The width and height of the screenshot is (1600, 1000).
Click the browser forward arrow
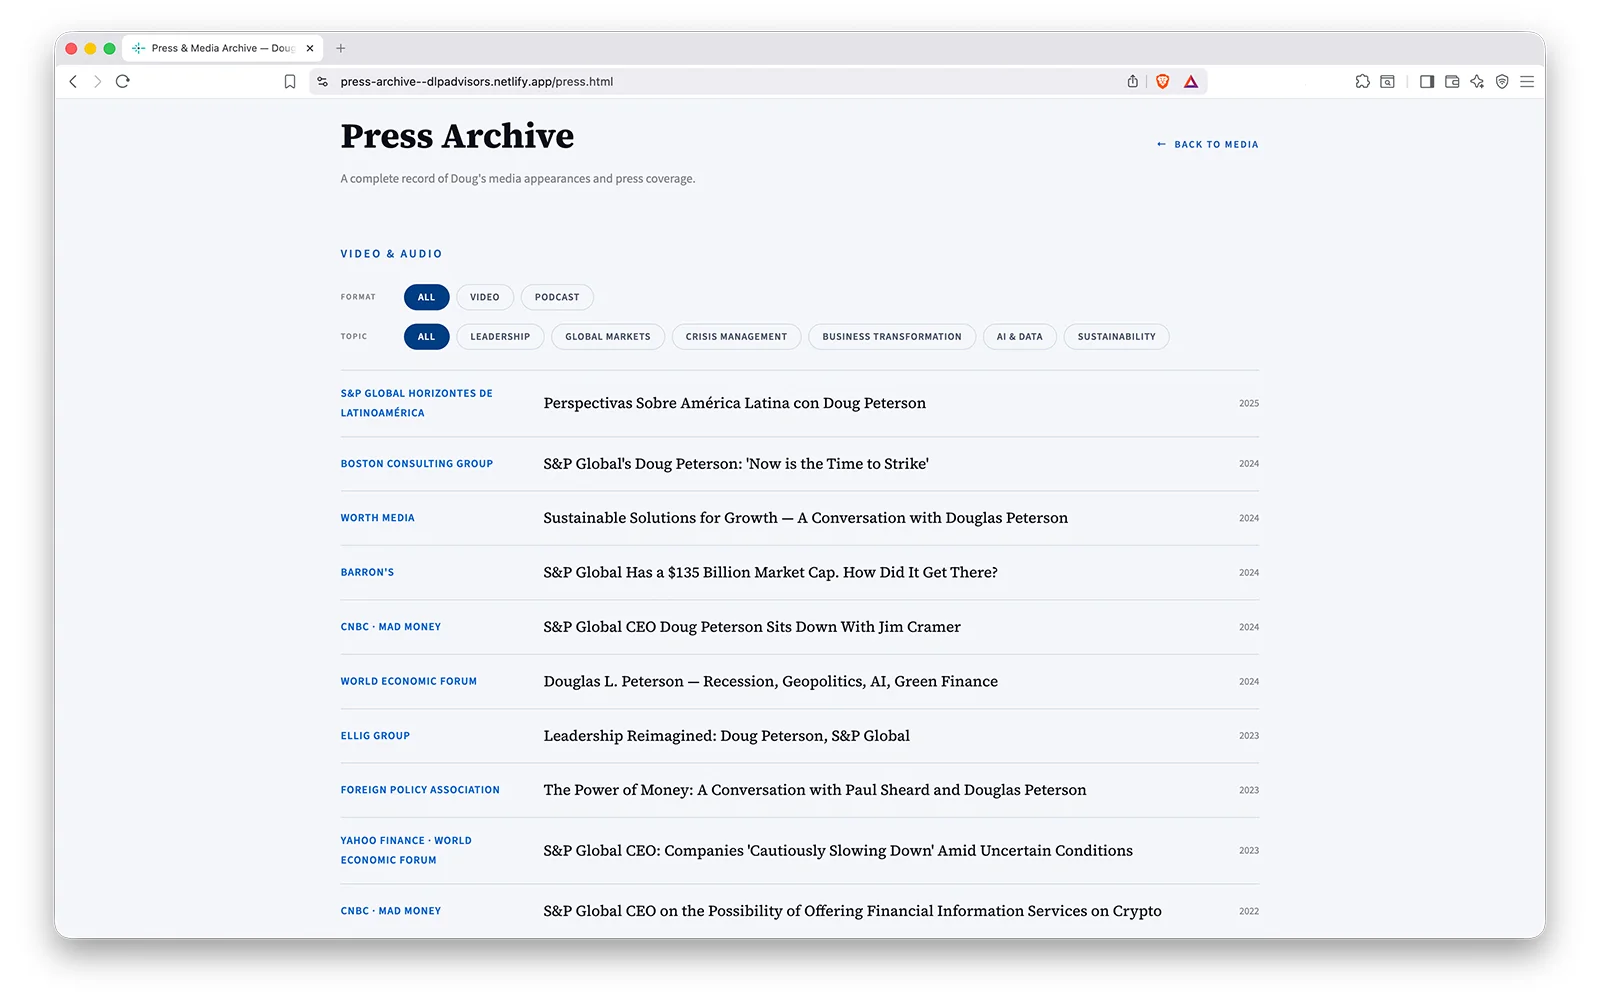click(x=97, y=82)
